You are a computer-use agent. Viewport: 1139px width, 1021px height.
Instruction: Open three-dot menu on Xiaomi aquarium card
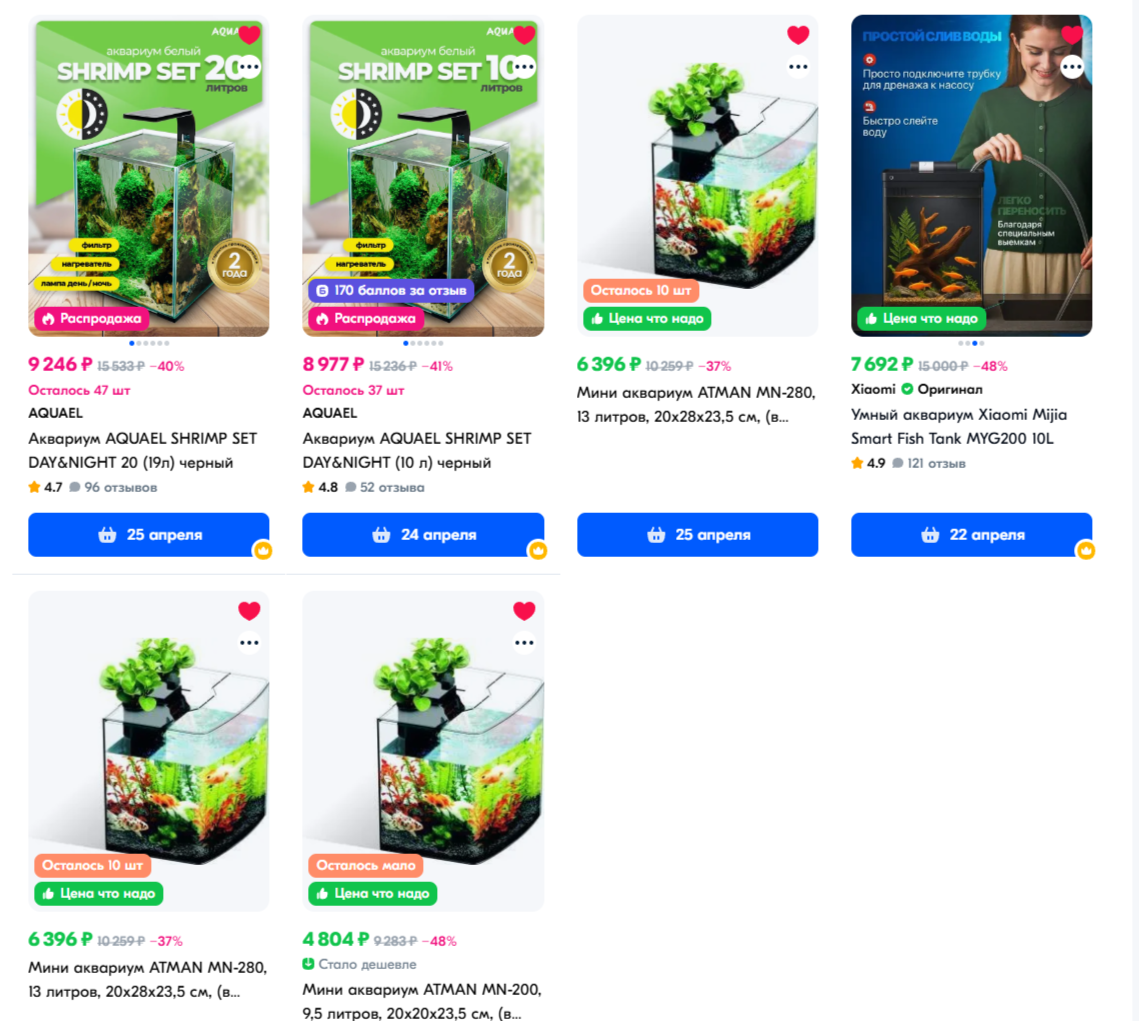click(x=1072, y=67)
